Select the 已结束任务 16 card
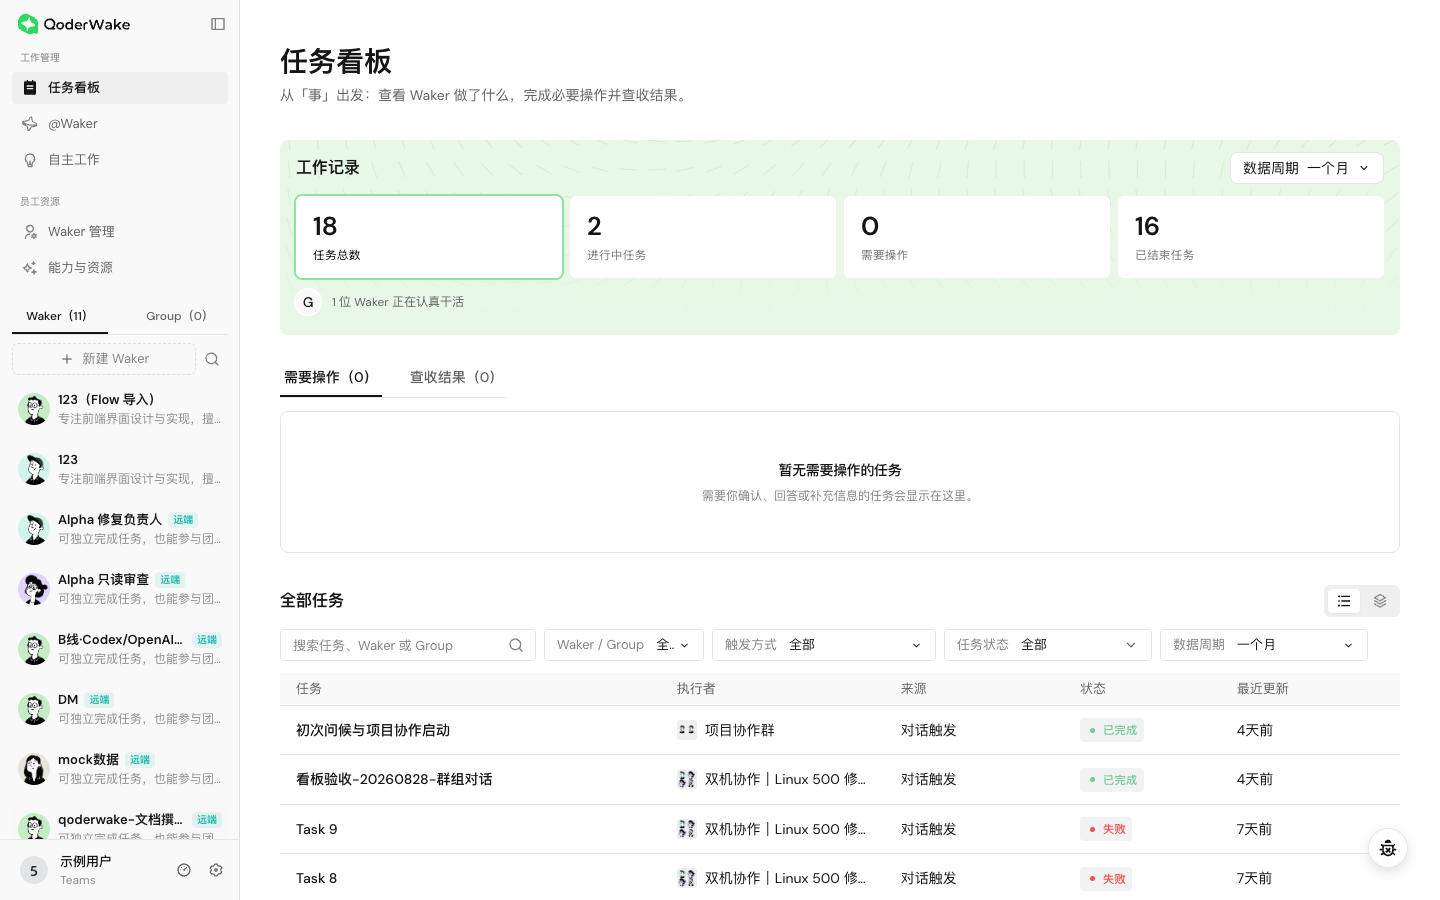 [1251, 237]
